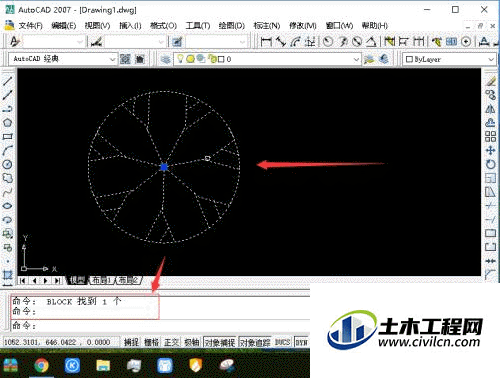Select the Move modify tool
Viewport: 500px width, 378px height.
[x=490, y=150]
